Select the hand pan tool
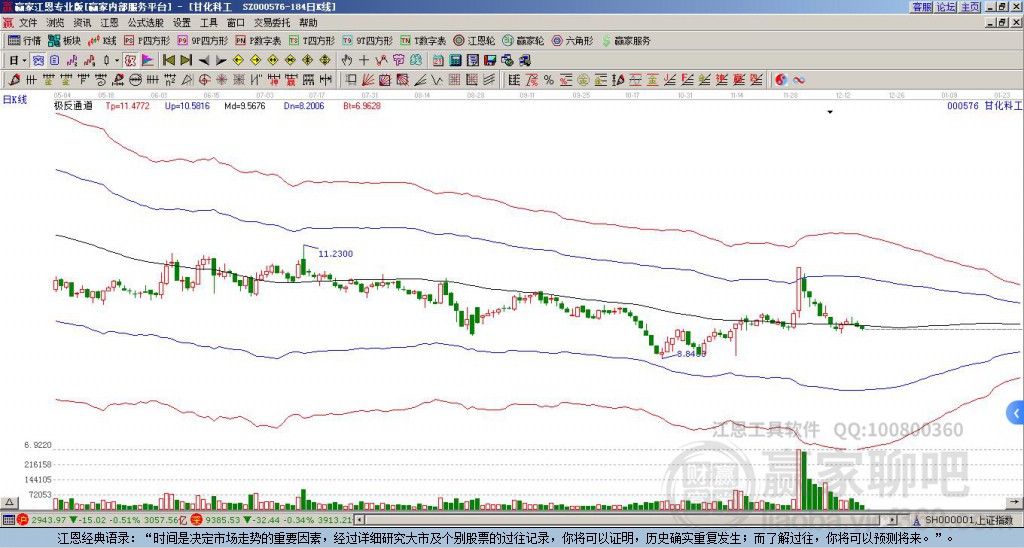 347,61
